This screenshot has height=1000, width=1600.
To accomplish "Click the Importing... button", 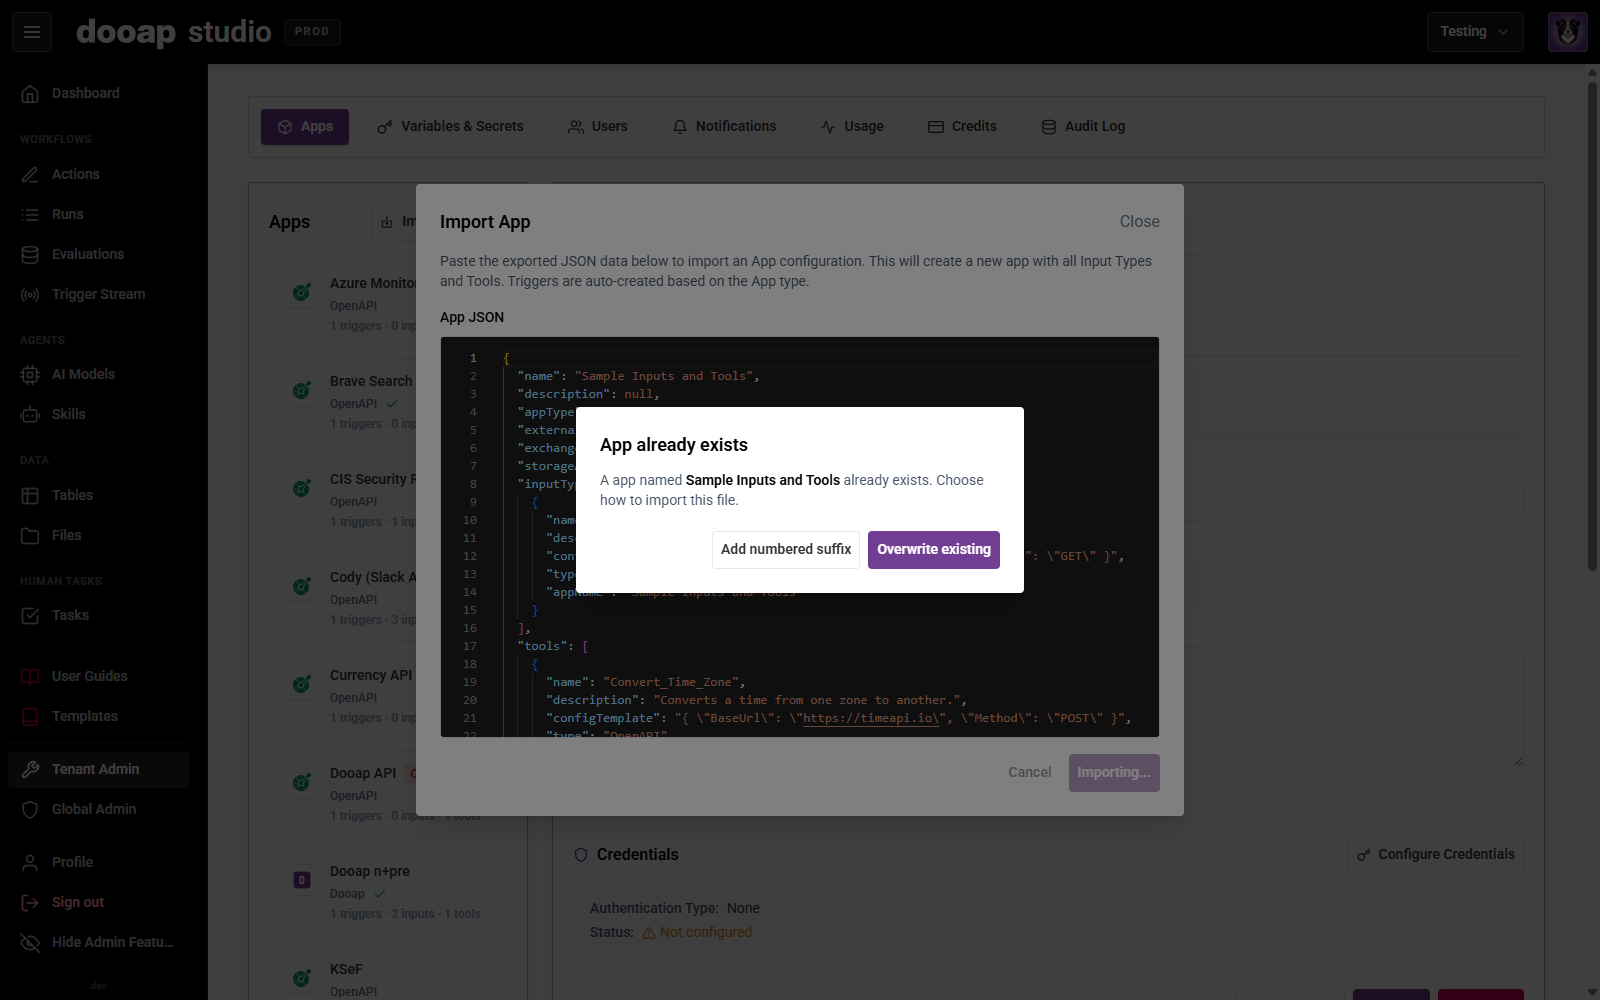I will coord(1114,773).
